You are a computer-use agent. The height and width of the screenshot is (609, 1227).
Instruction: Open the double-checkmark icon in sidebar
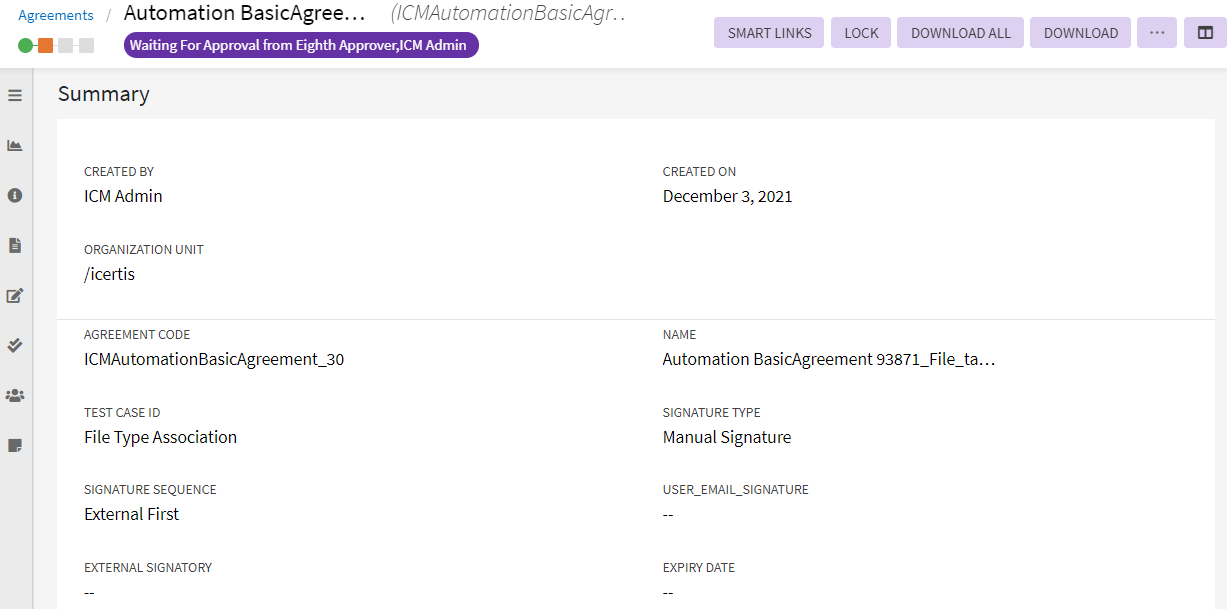15,346
